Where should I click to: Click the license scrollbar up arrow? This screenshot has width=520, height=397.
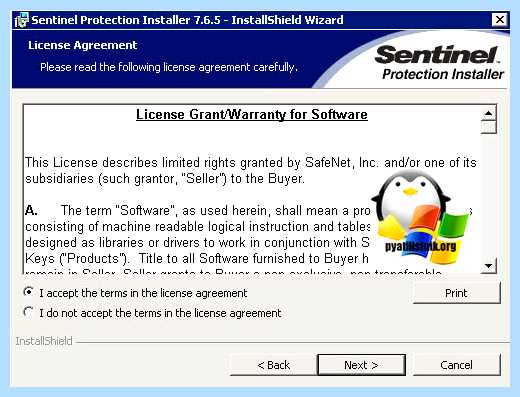pyautogui.click(x=489, y=113)
